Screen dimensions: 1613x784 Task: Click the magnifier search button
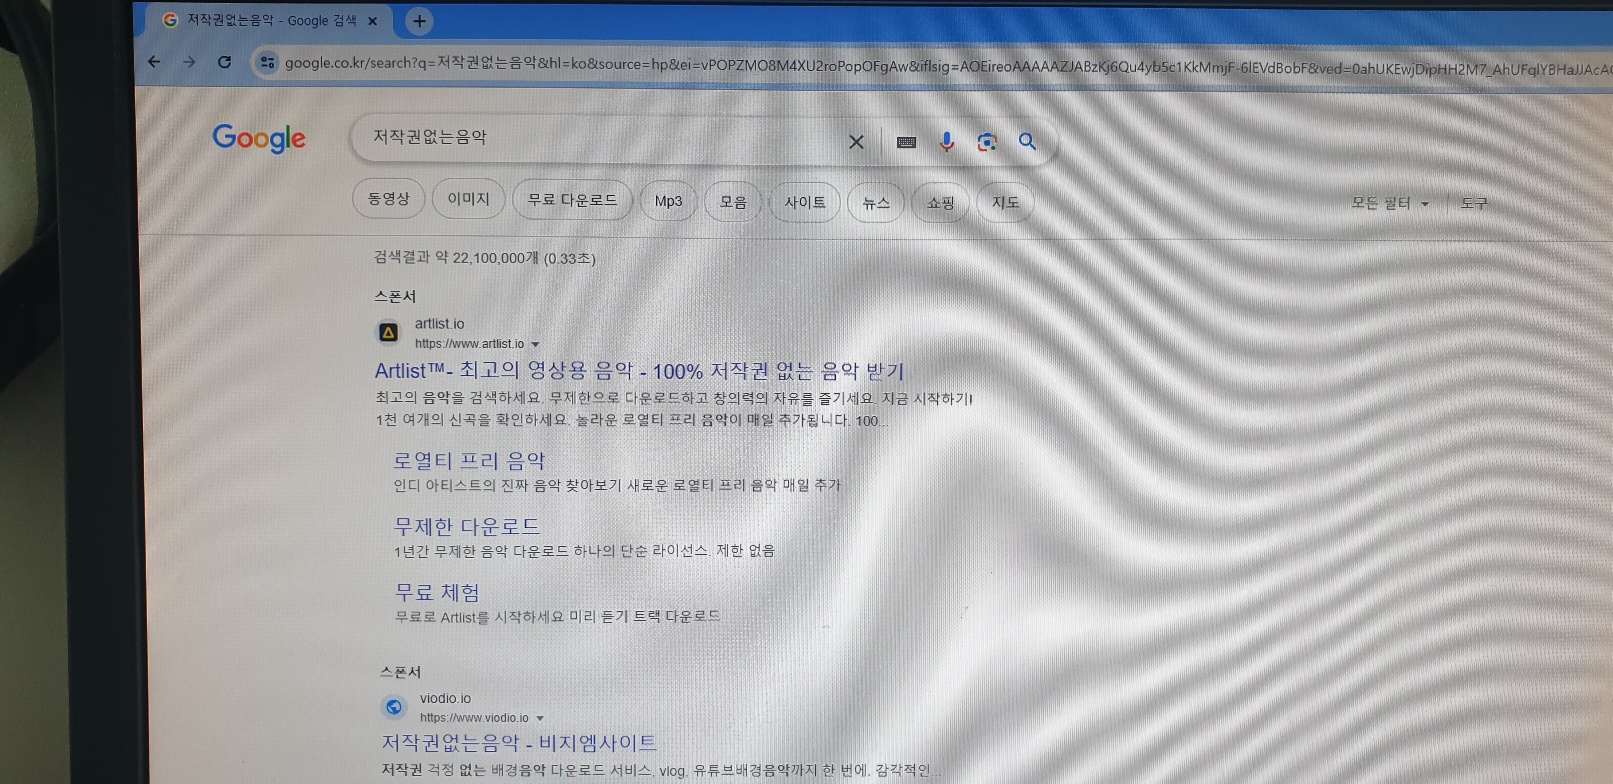click(1027, 141)
